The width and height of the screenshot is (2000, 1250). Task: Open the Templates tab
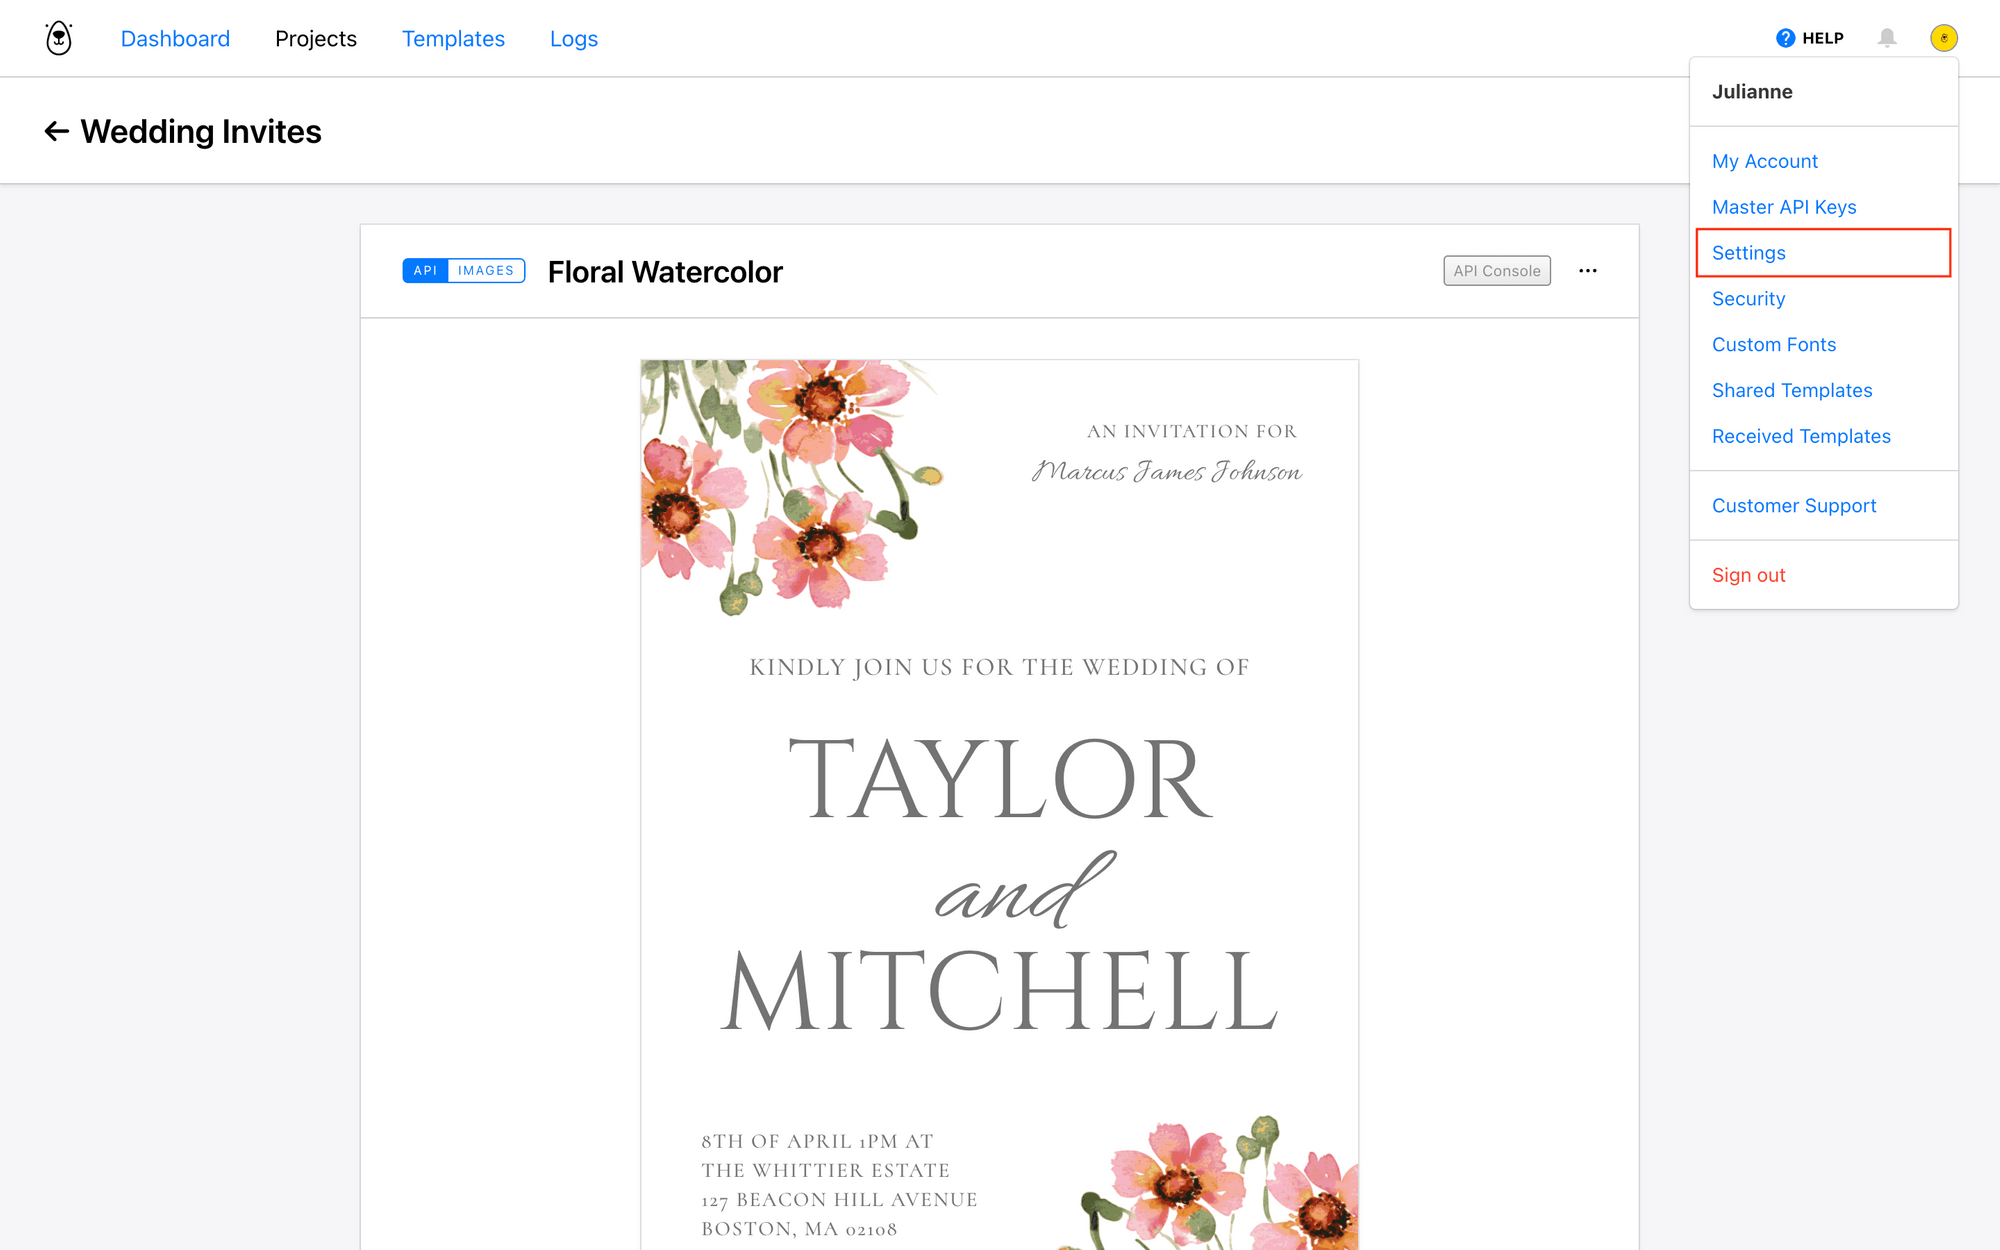coord(453,38)
